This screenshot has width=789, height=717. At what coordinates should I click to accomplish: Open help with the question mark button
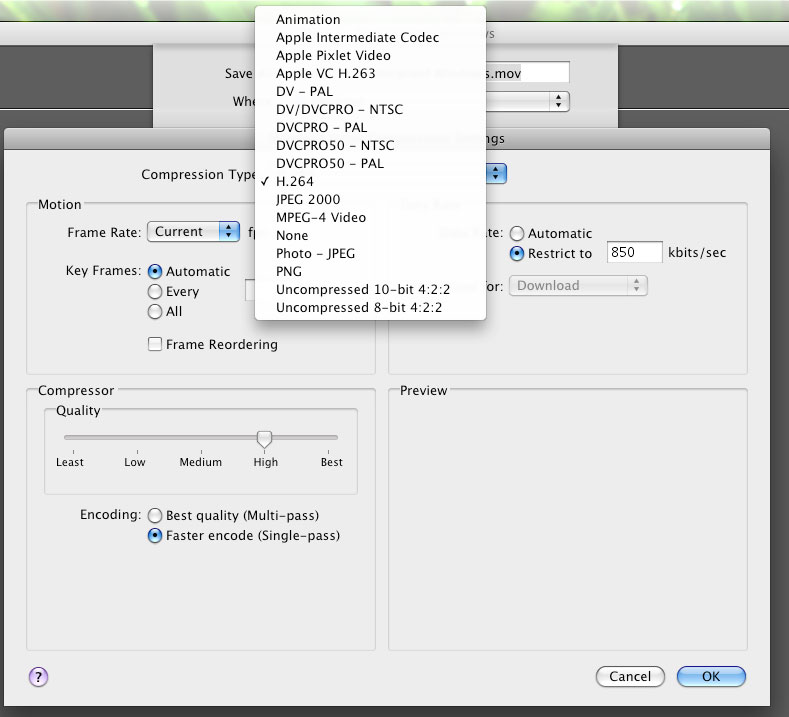38,677
